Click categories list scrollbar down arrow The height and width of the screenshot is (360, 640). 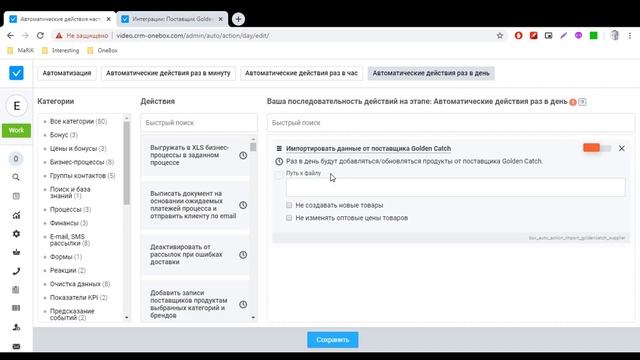127,318
